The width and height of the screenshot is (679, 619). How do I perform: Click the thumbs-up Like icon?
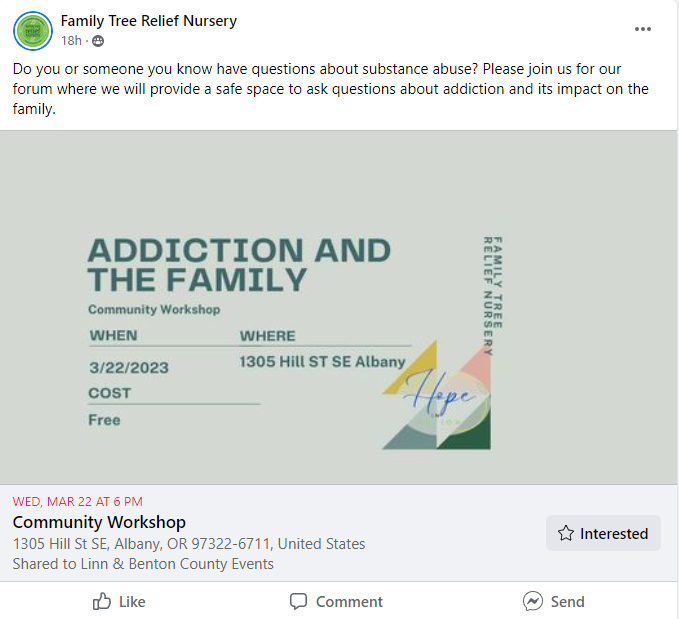pos(102,601)
